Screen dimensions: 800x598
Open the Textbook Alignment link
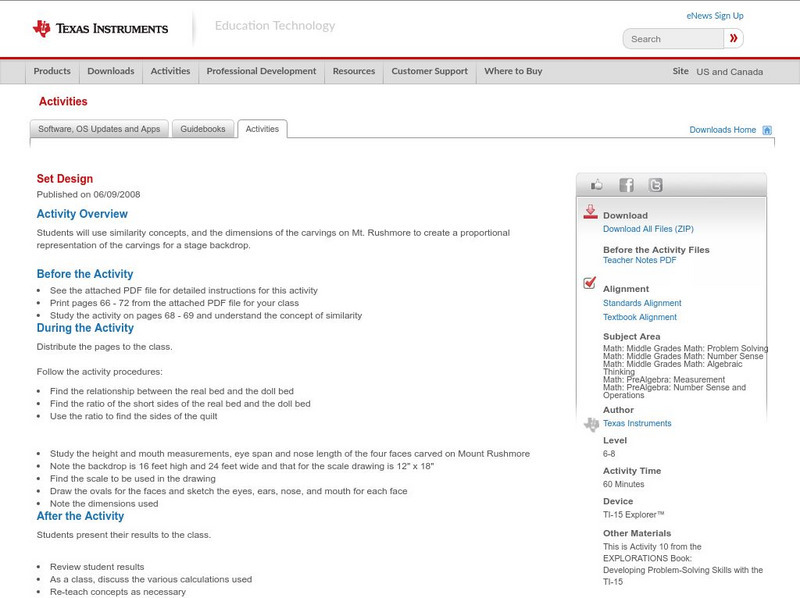[x=640, y=317]
